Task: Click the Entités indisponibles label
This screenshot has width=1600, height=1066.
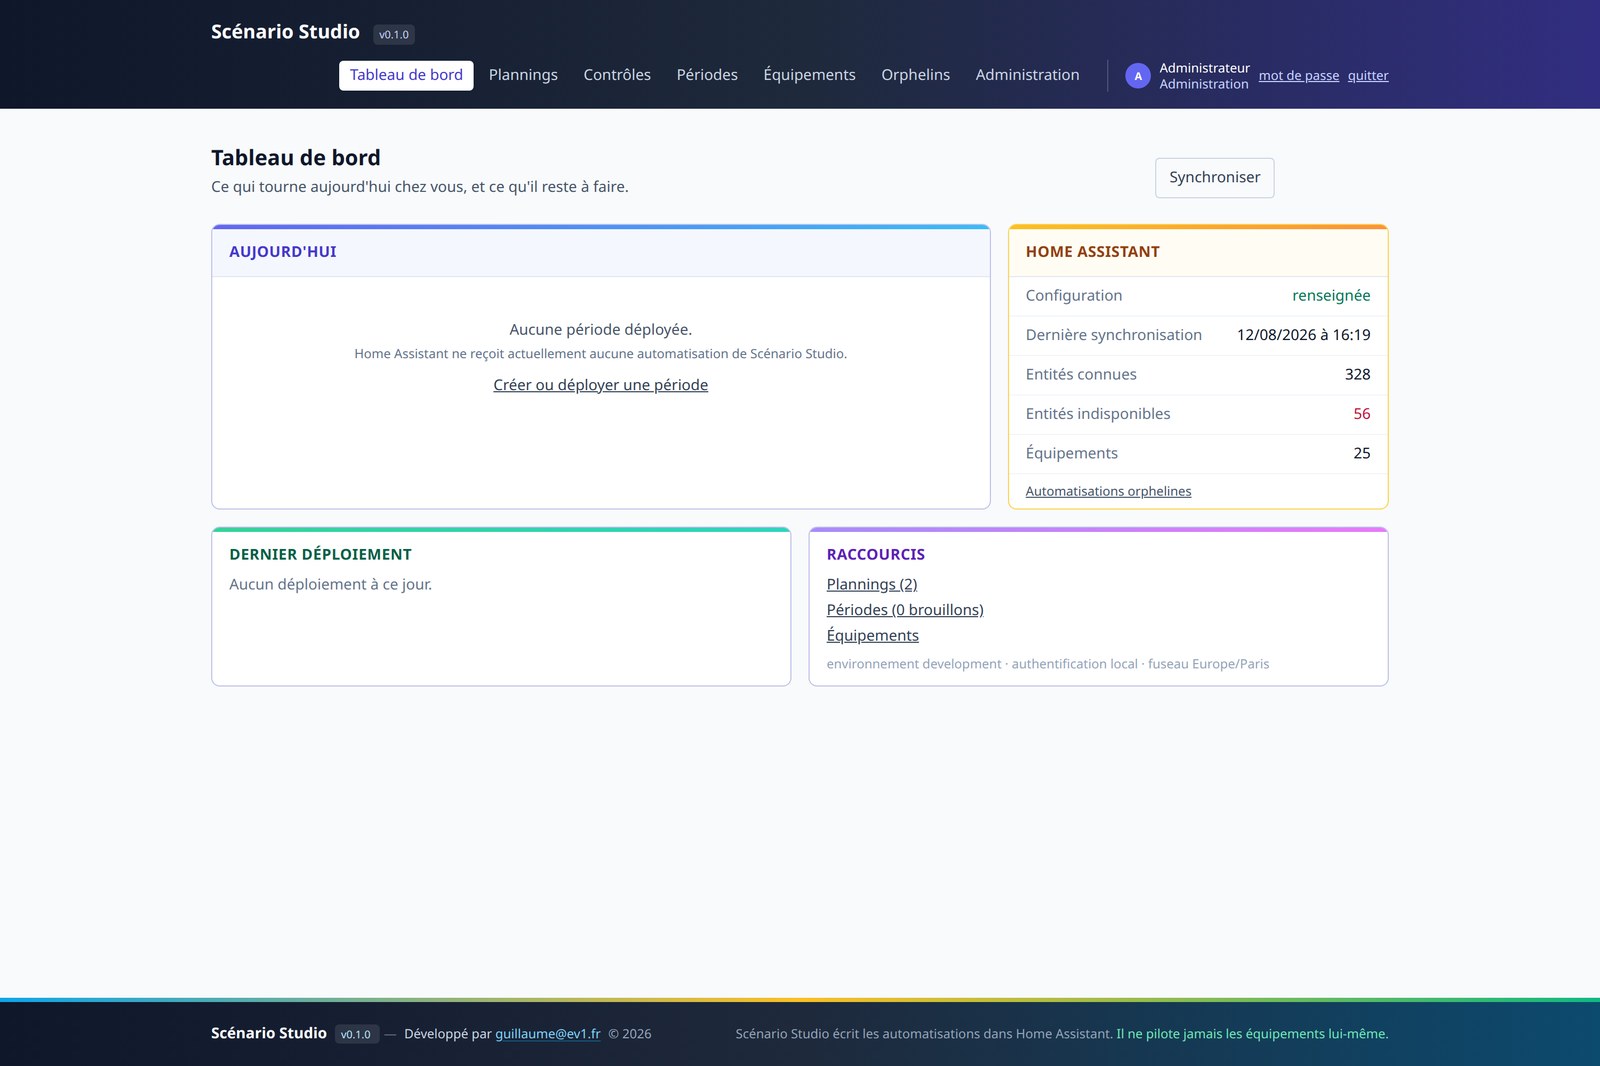Action: [1097, 414]
